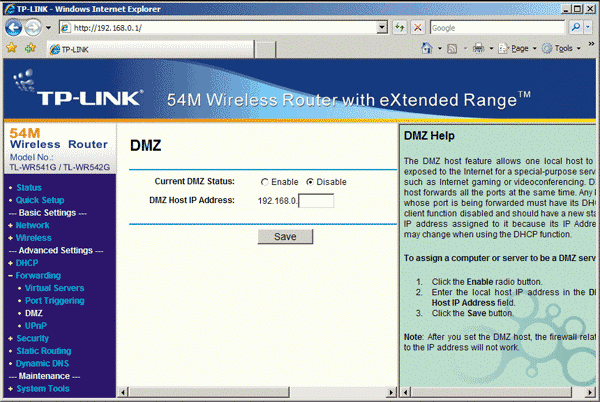
Task: Open the Favorites Center star icon
Action: [11, 48]
